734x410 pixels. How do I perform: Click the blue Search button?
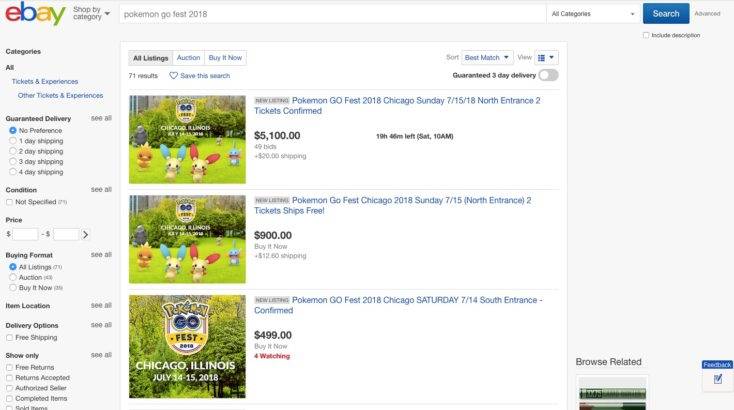click(x=666, y=14)
